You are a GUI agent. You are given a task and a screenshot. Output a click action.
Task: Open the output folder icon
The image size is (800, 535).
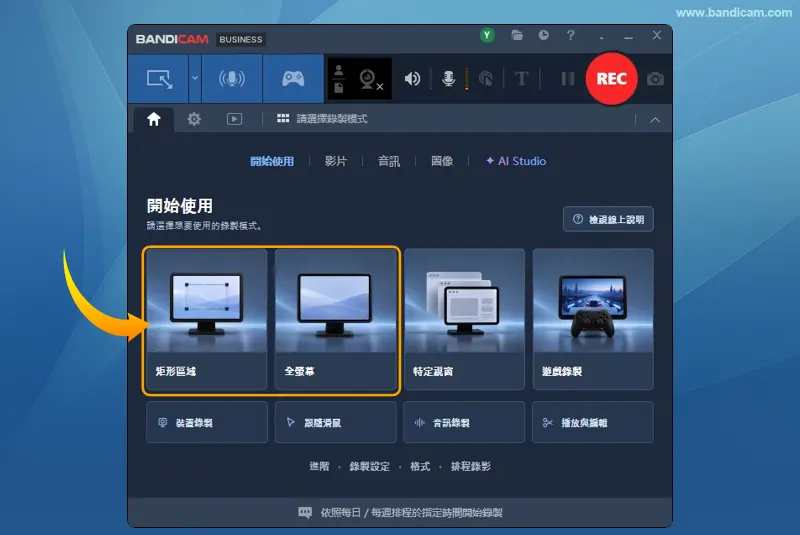[517, 35]
